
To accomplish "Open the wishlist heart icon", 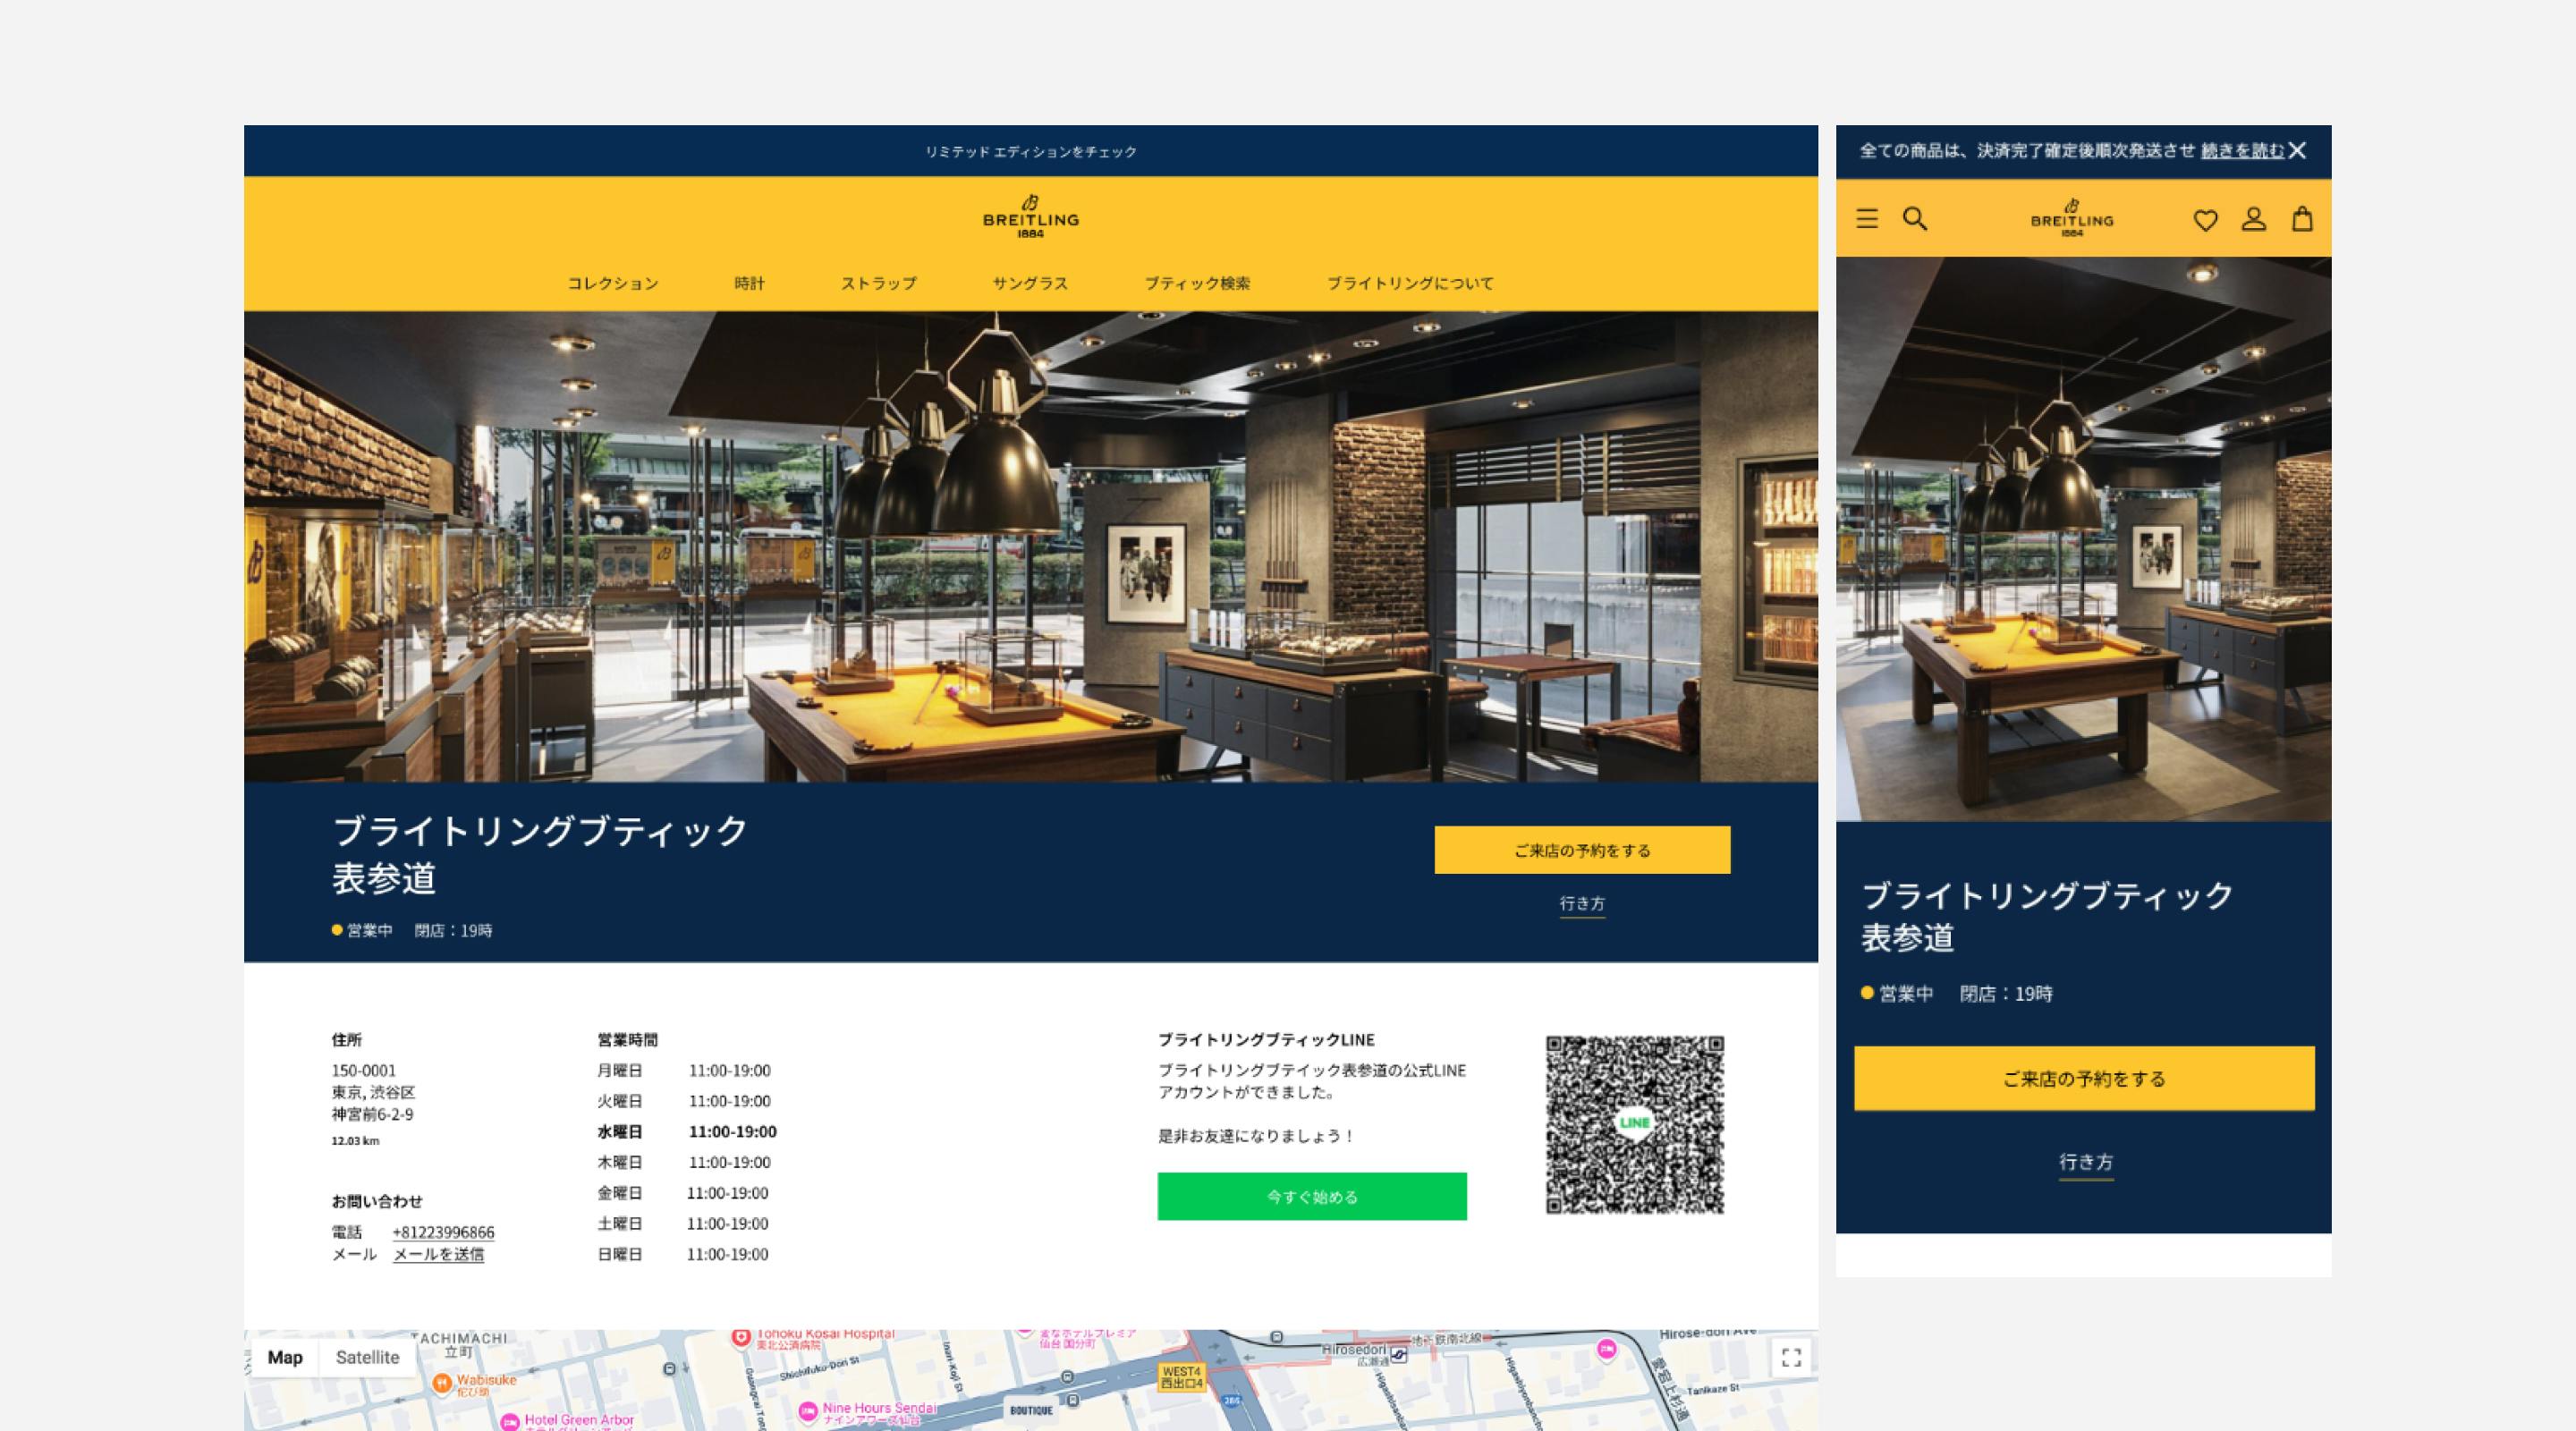I will click(x=2205, y=220).
